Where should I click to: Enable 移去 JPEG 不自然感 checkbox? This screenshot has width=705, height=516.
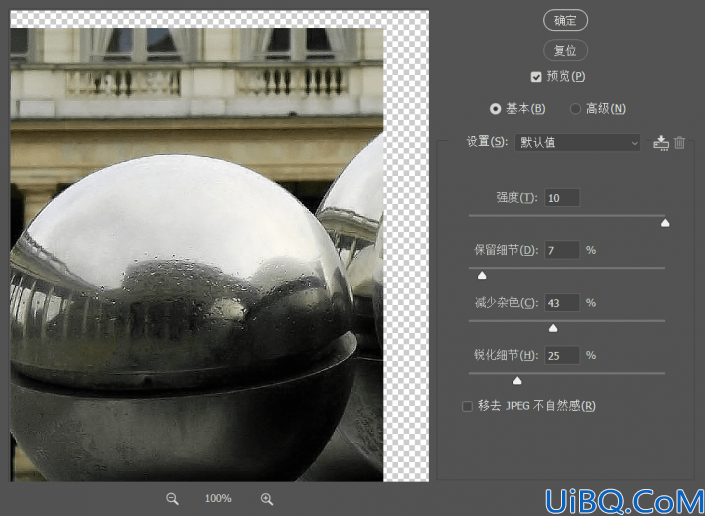click(468, 407)
